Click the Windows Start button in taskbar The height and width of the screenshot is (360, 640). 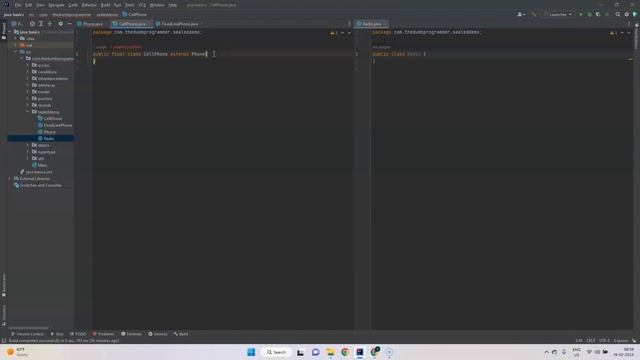pyautogui.click(x=251, y=352)
